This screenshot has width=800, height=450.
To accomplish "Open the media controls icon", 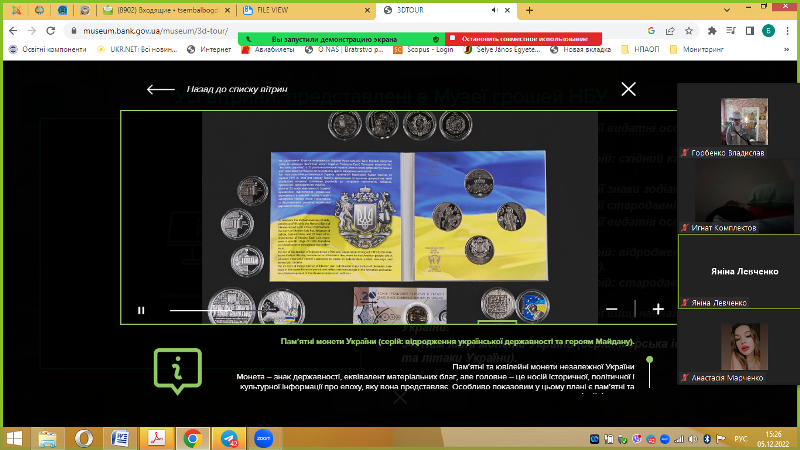I will [731, 31].
